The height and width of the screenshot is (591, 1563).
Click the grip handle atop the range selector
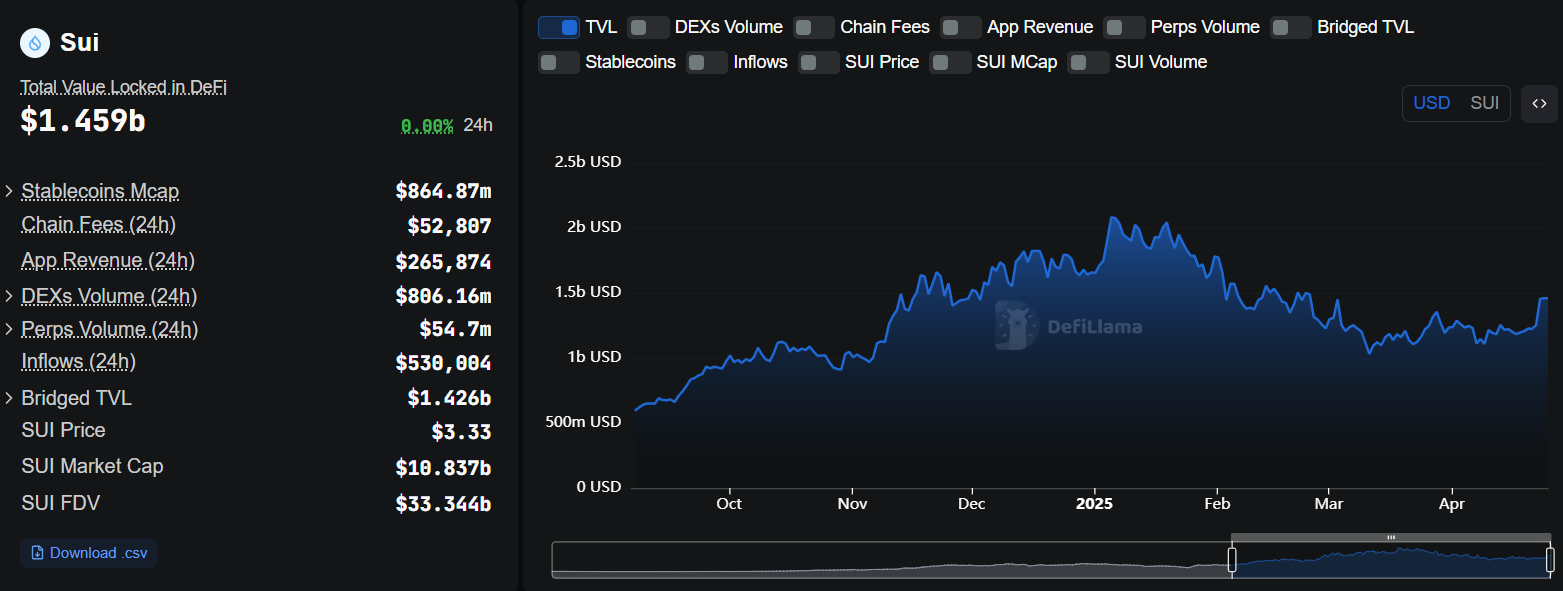pyautogui.click(x=1390, y=538)
